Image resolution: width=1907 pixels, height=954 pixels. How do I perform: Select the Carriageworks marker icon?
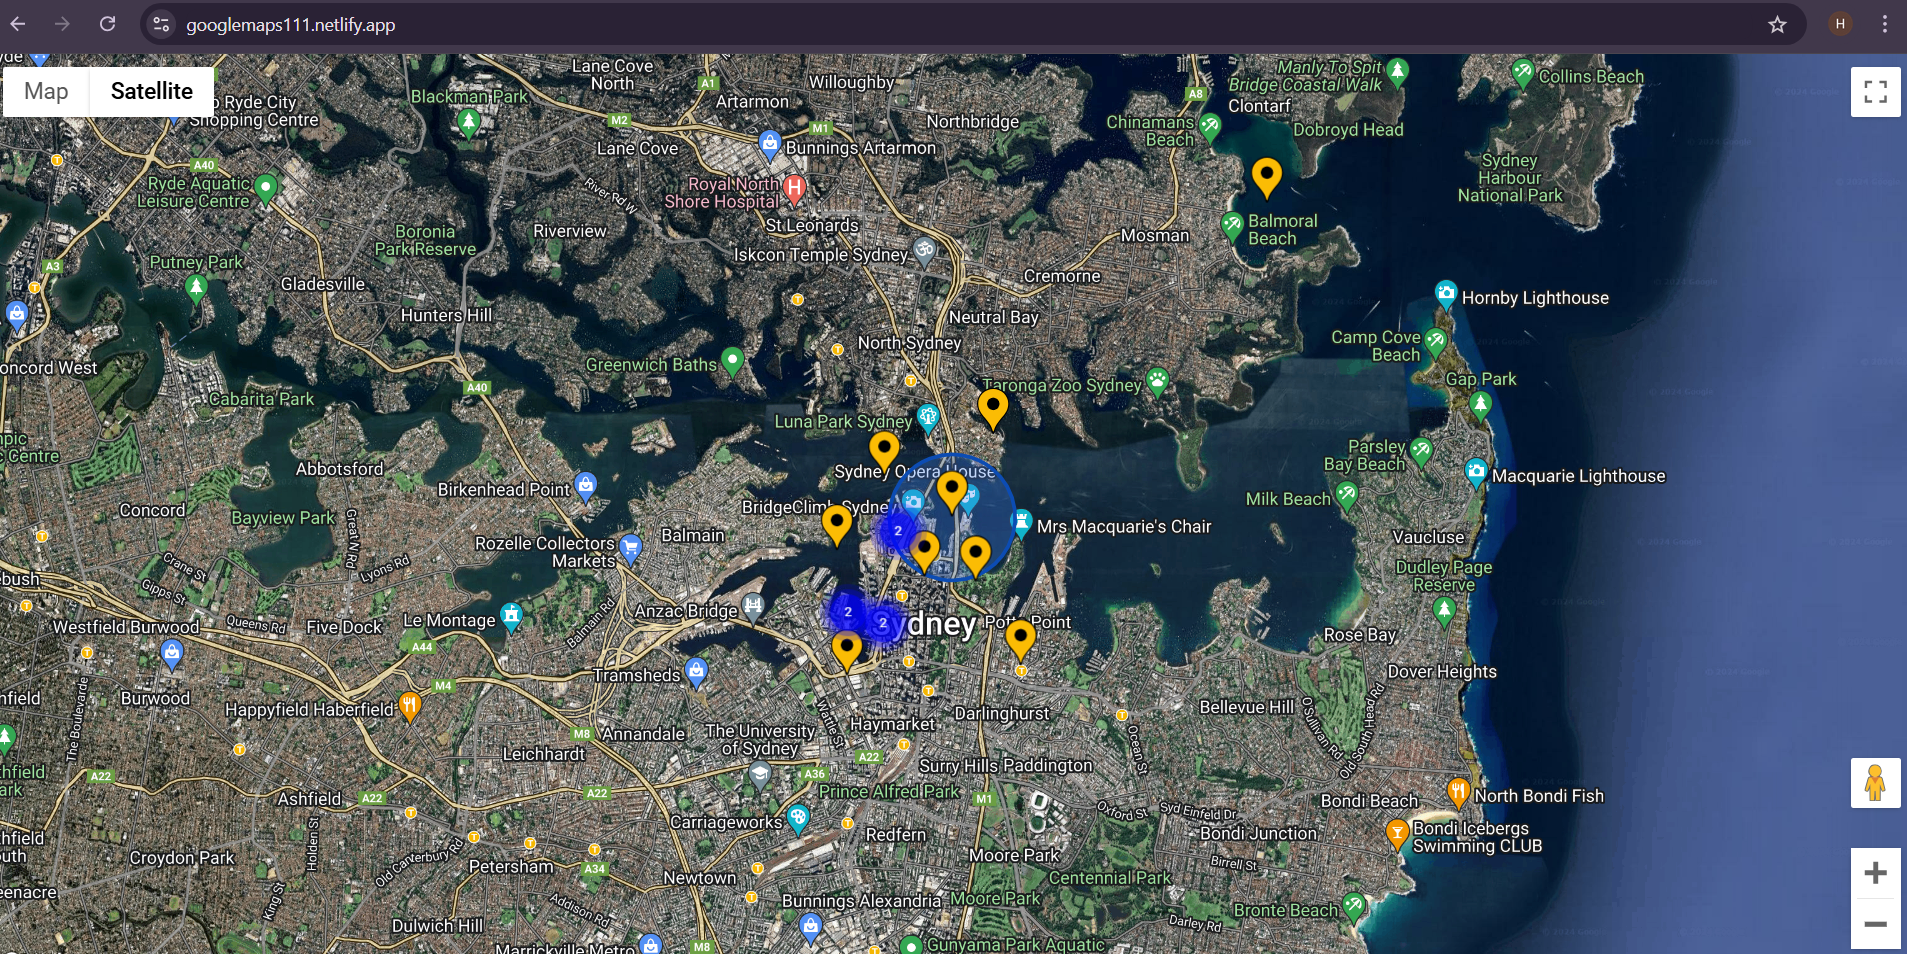798,819
